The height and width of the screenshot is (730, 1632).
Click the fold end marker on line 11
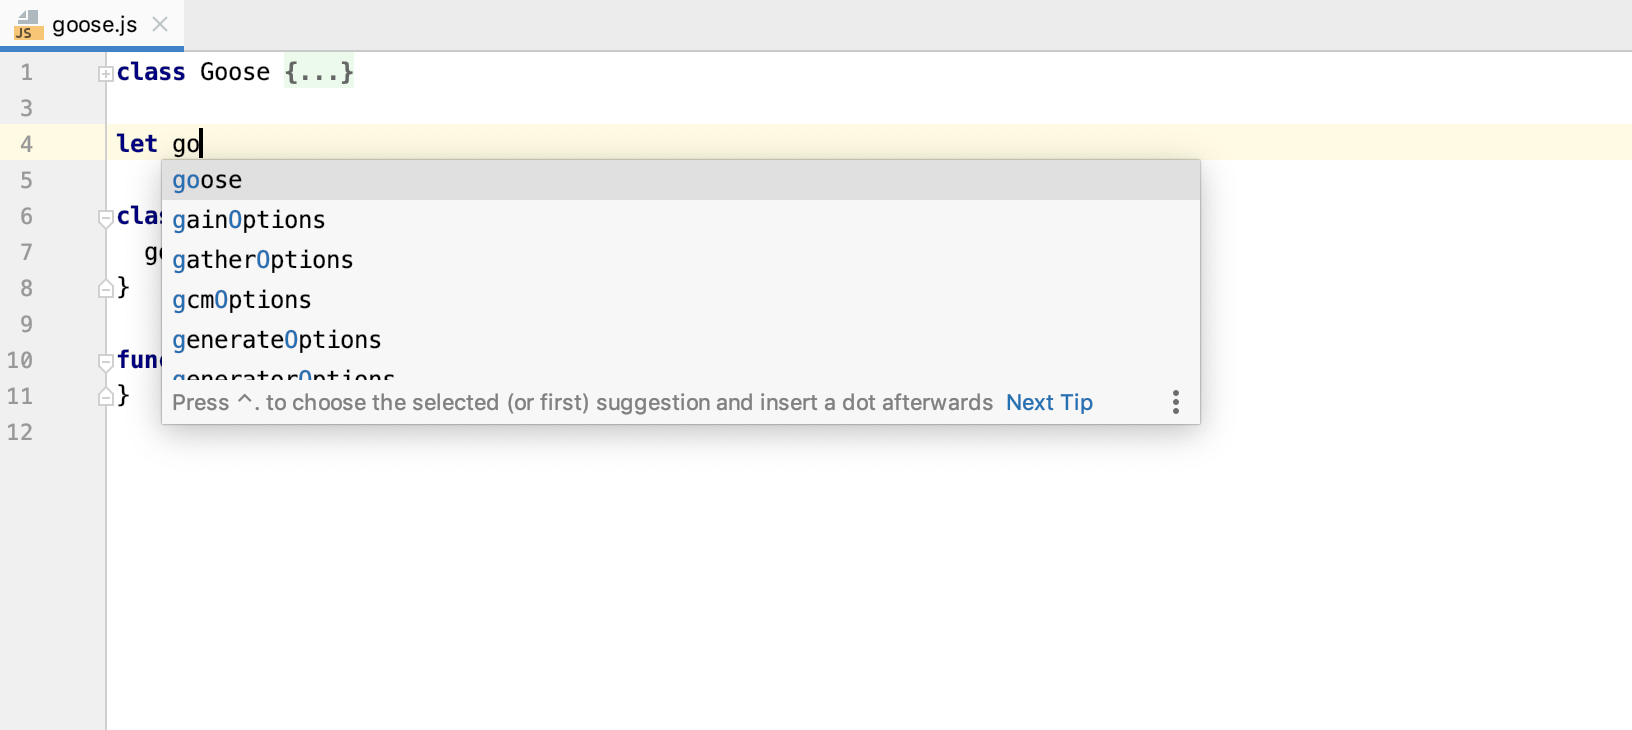pyautogui.click(x=105, y=397)
